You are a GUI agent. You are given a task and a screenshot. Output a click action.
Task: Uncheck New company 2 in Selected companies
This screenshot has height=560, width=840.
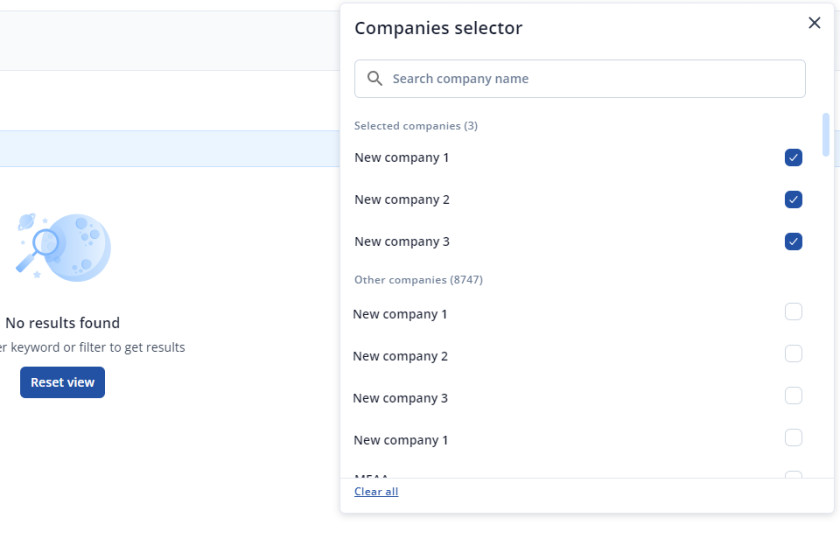pos(793,199)
